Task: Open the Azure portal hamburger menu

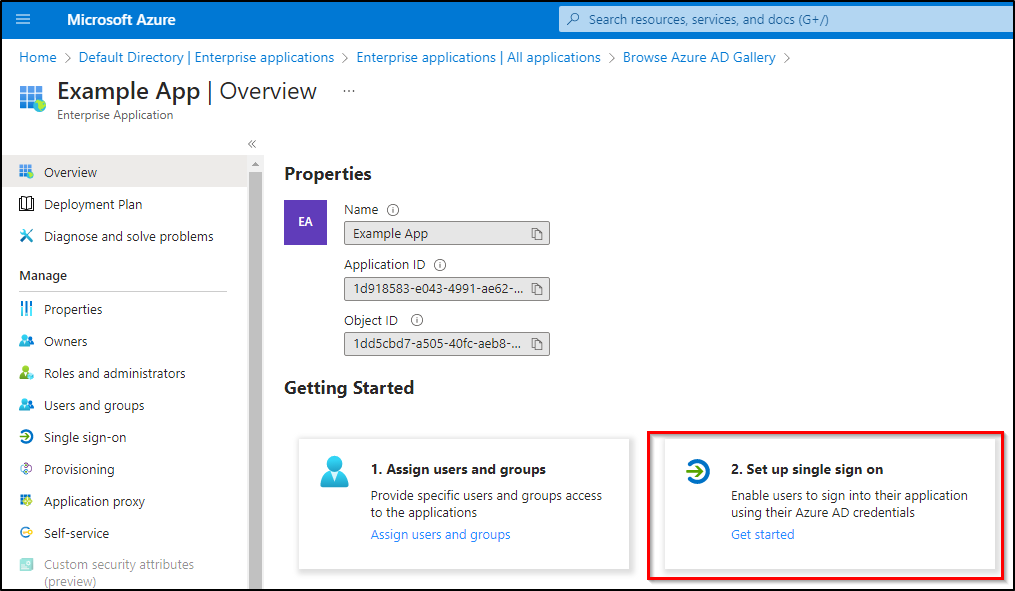Action: coord(24,19)
